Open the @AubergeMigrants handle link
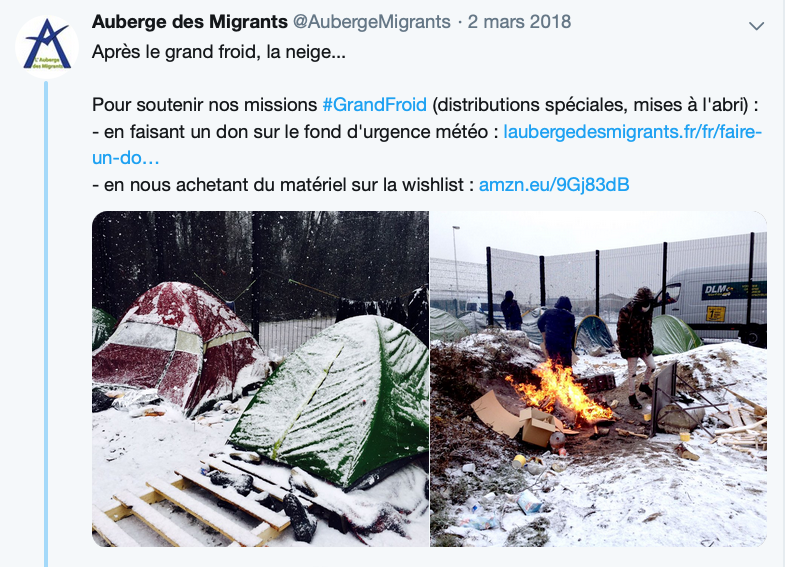The height and width of the screenshot is (567, 785). point(371,22)
